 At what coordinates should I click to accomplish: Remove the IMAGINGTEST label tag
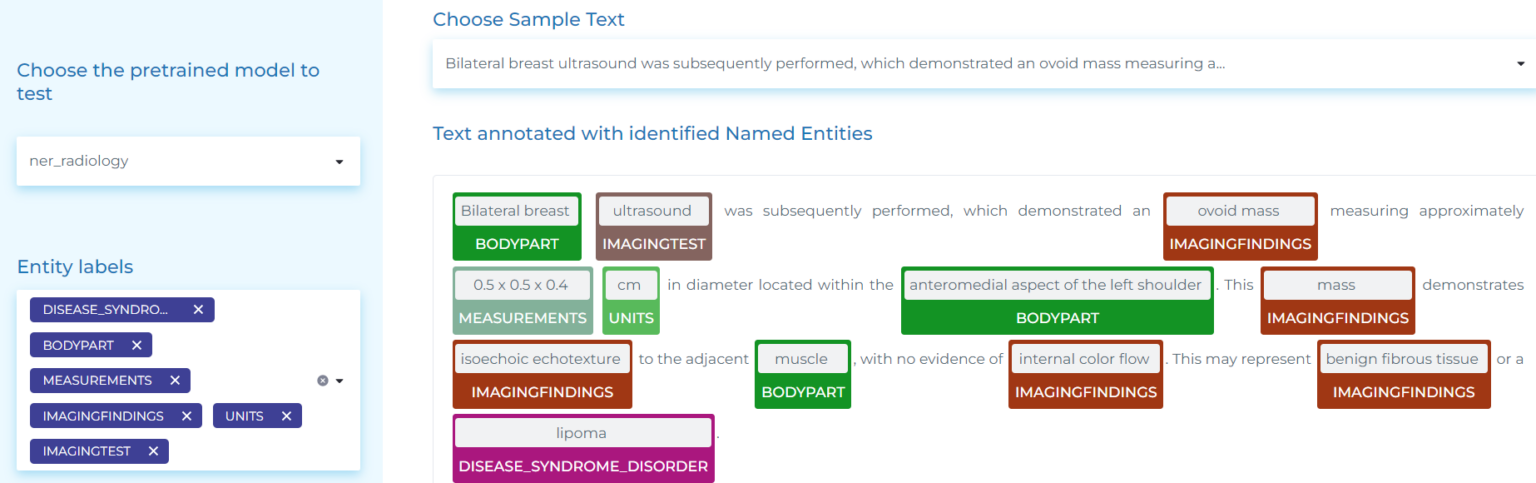[153, 451]
